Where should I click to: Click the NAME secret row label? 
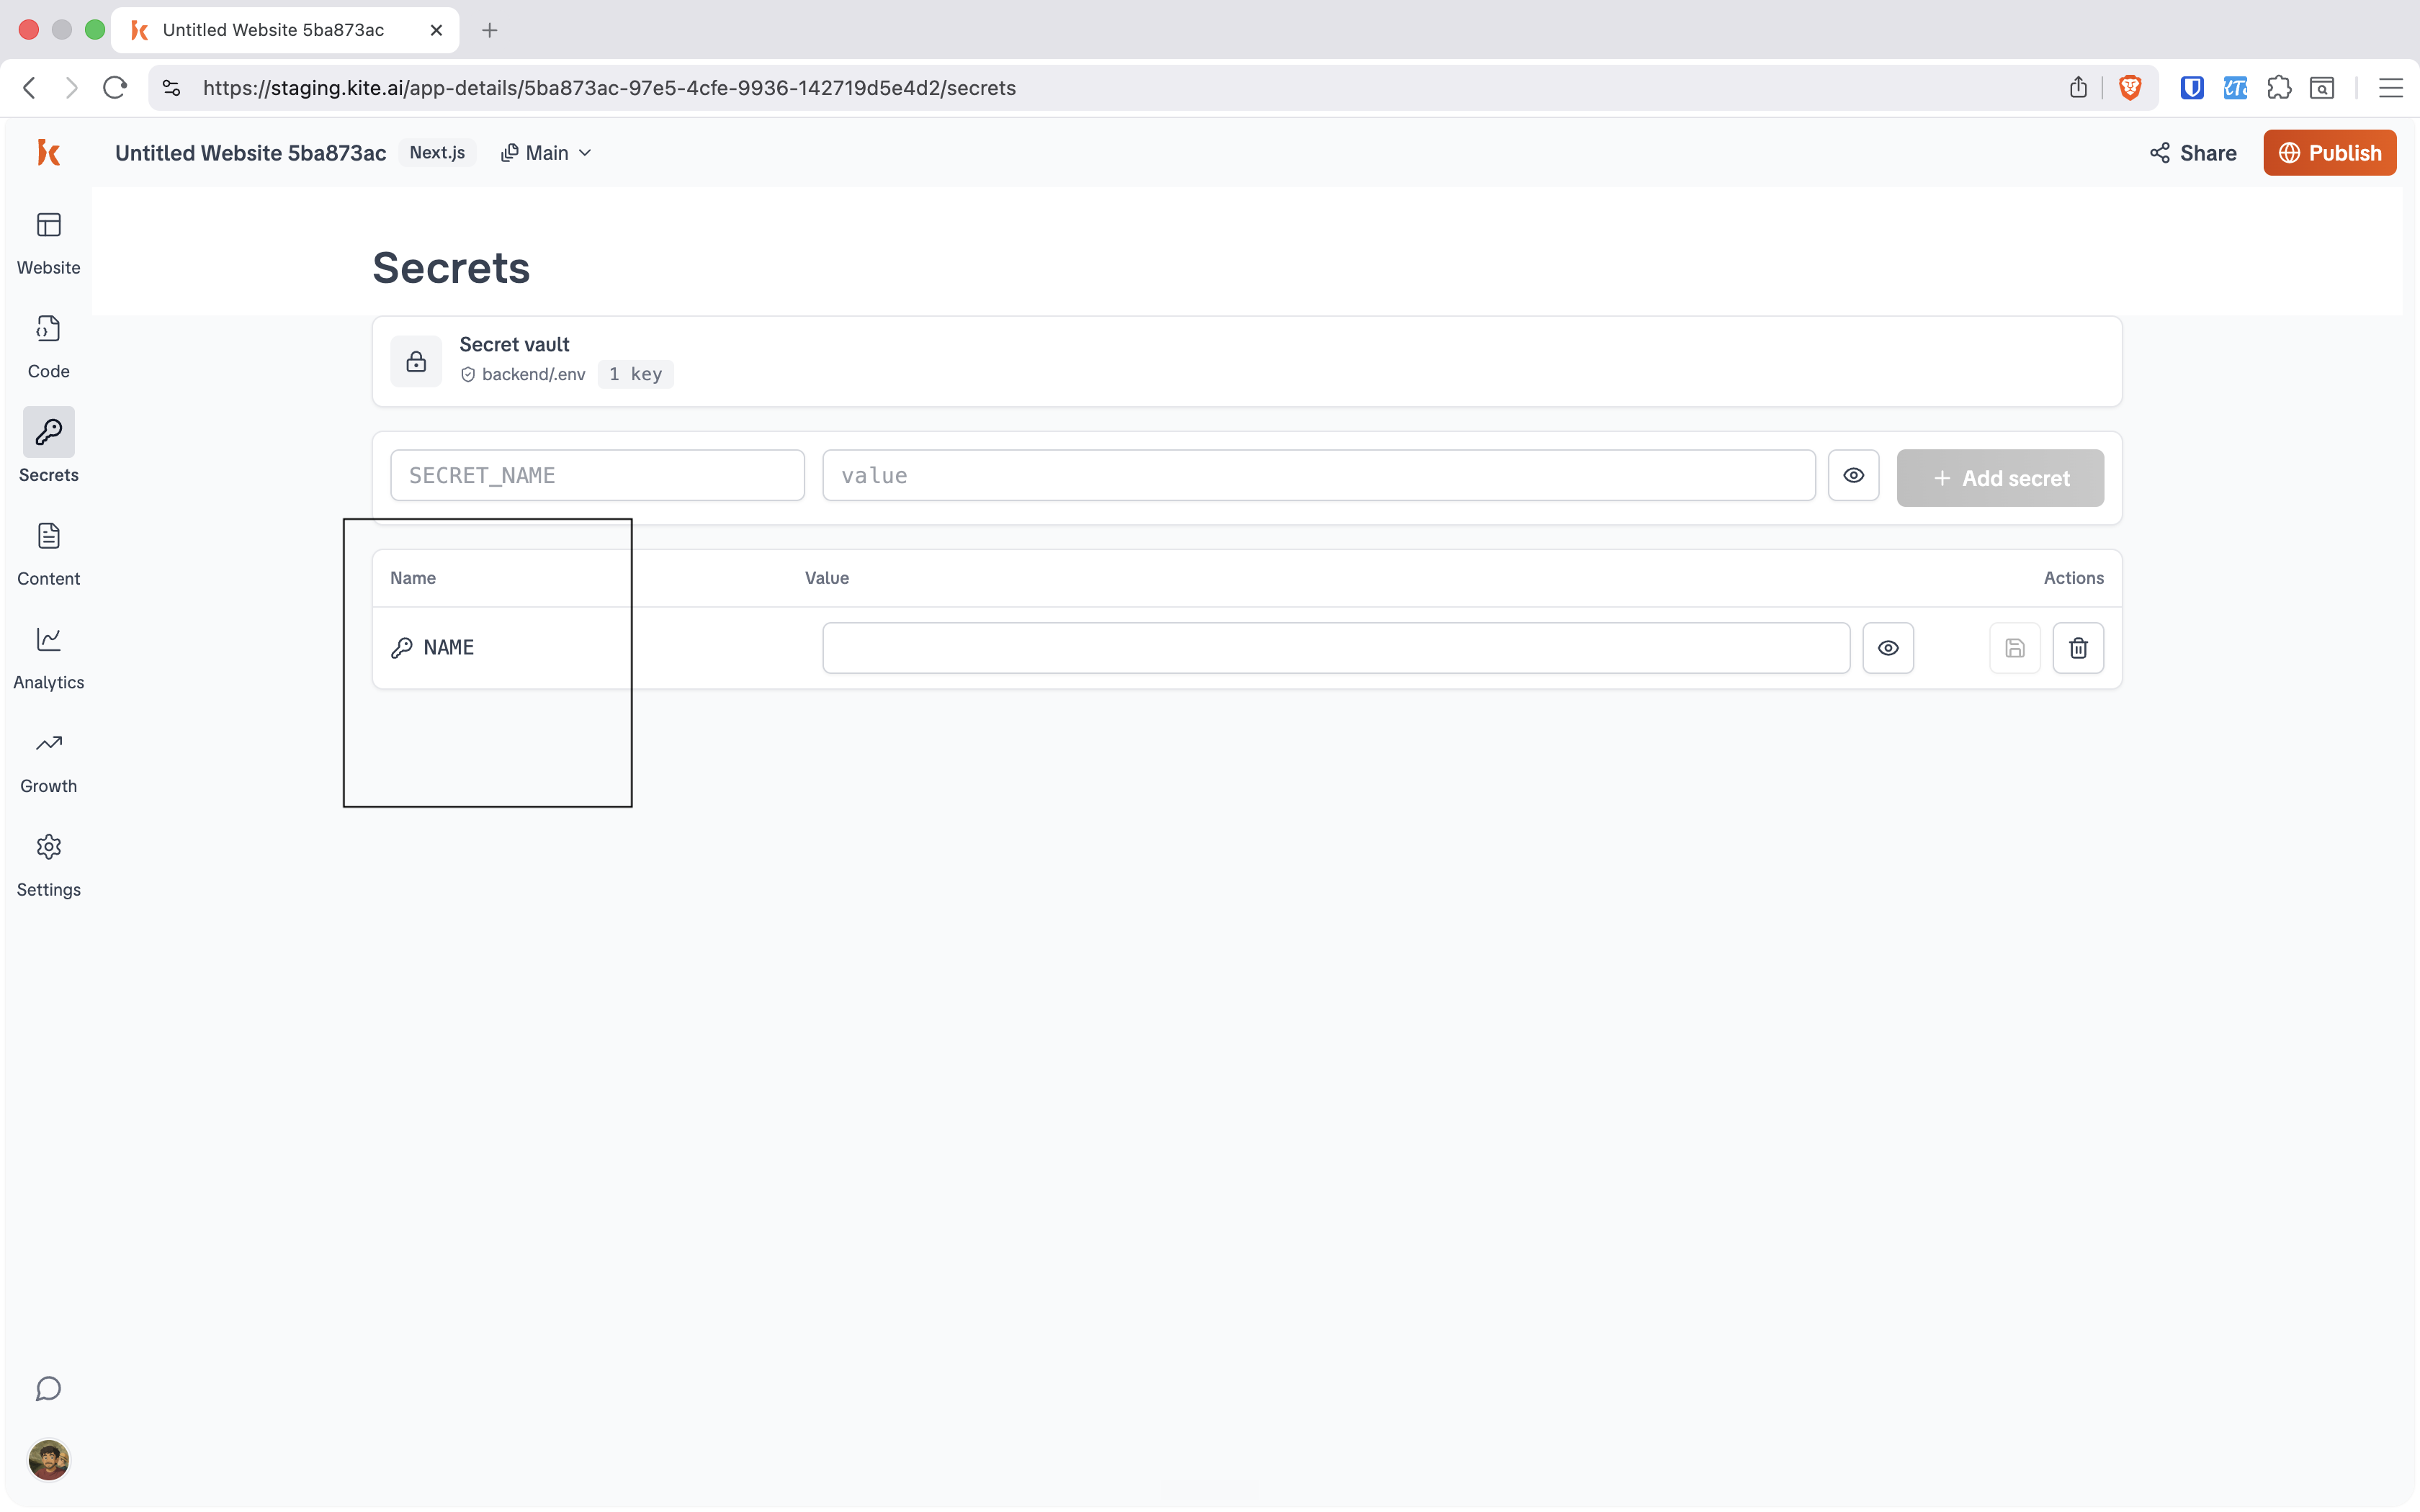(448, 648)
